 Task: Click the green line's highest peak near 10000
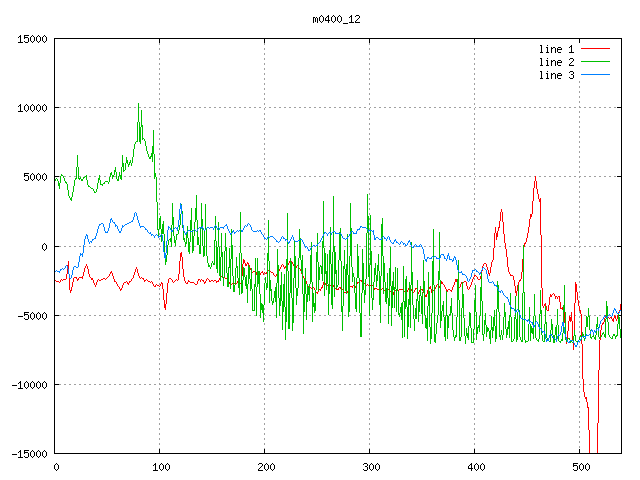pos(139,105)
